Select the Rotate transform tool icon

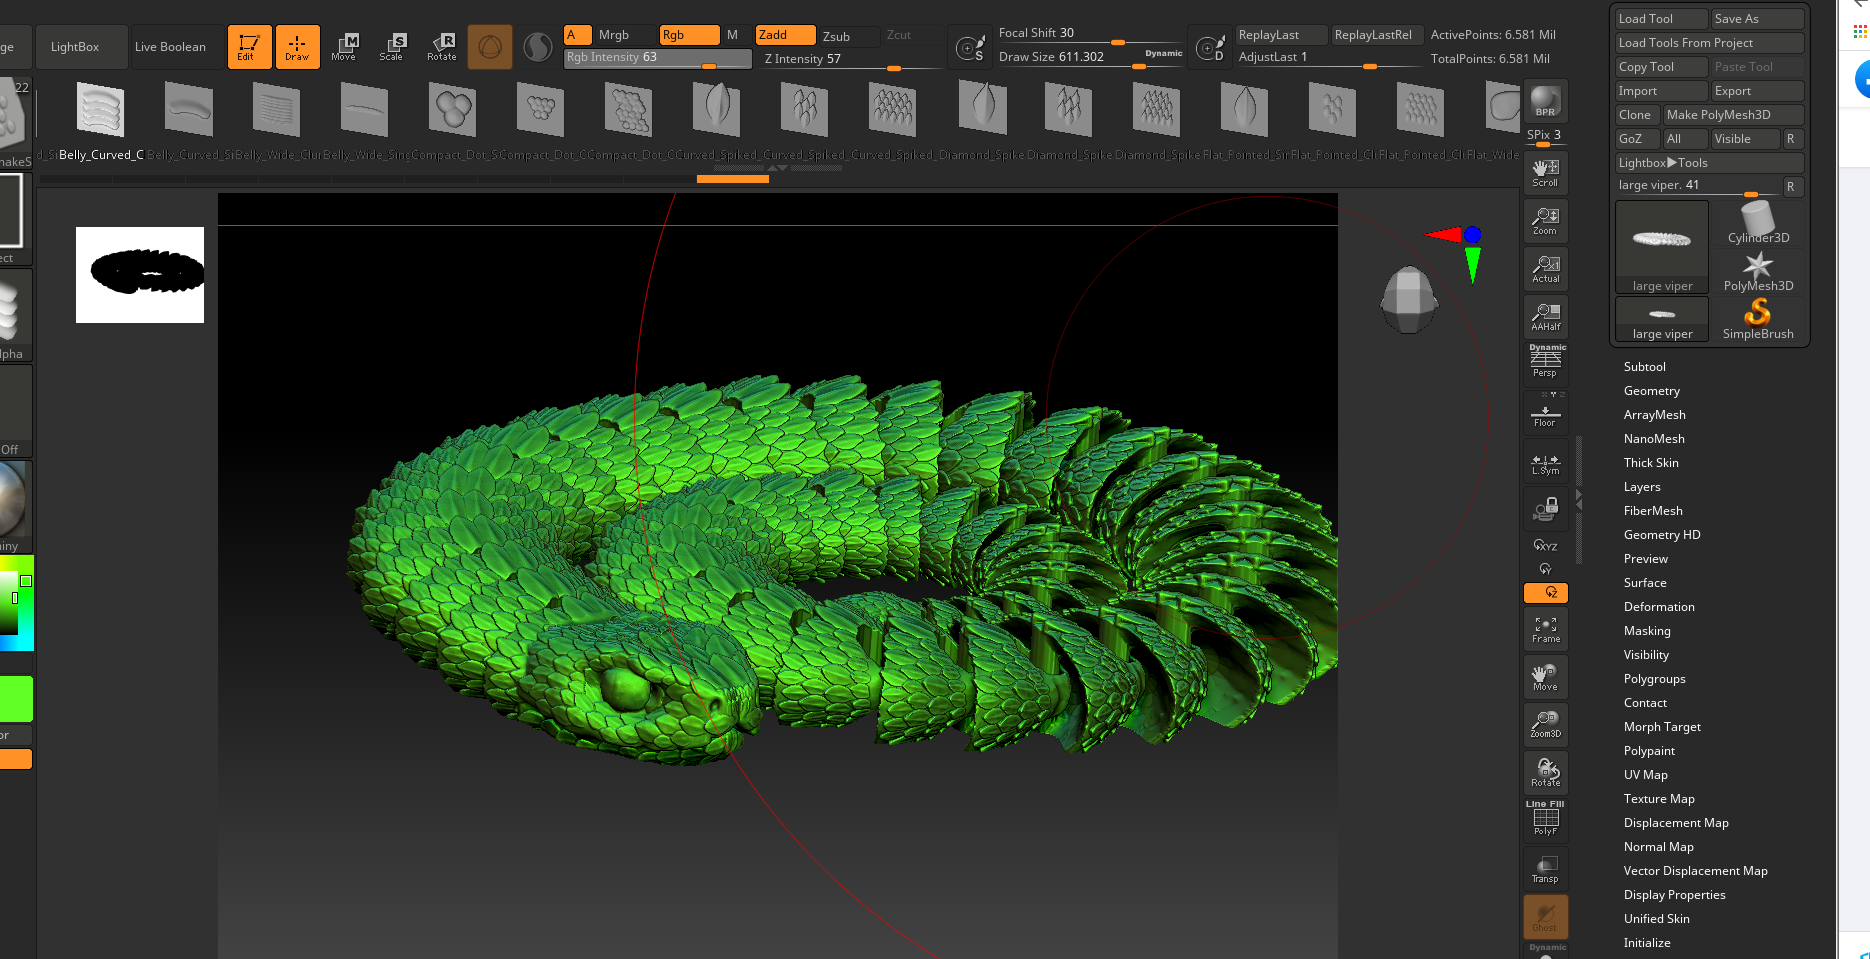[441, 46]
